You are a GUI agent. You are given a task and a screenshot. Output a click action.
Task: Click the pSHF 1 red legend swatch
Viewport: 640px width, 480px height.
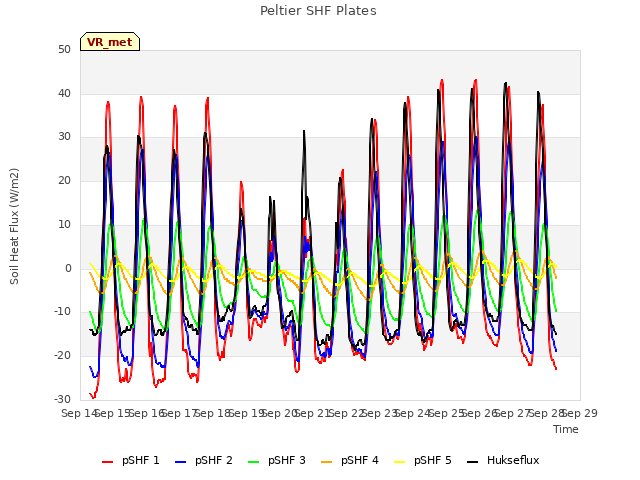107,462
